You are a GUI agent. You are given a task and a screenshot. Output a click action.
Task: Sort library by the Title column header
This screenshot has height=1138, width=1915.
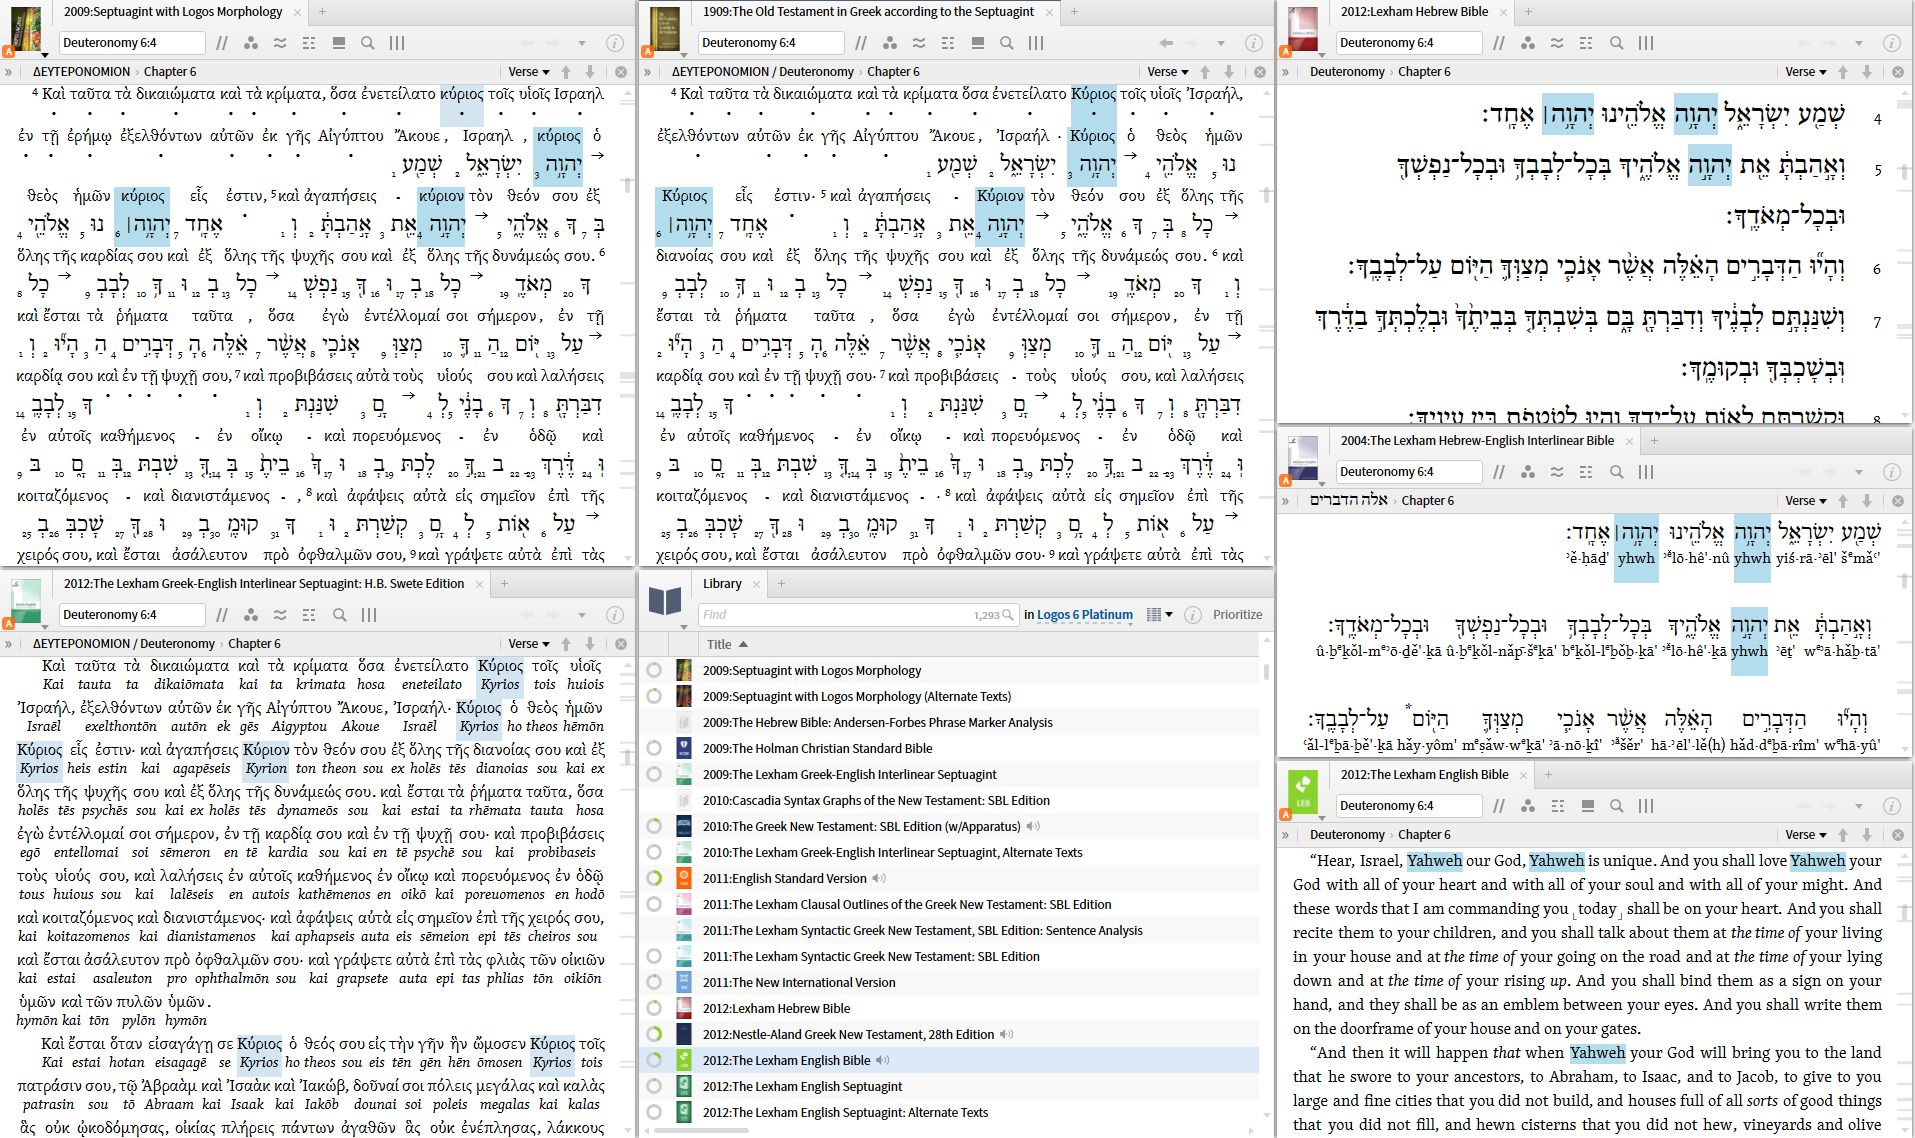[727, 644]
